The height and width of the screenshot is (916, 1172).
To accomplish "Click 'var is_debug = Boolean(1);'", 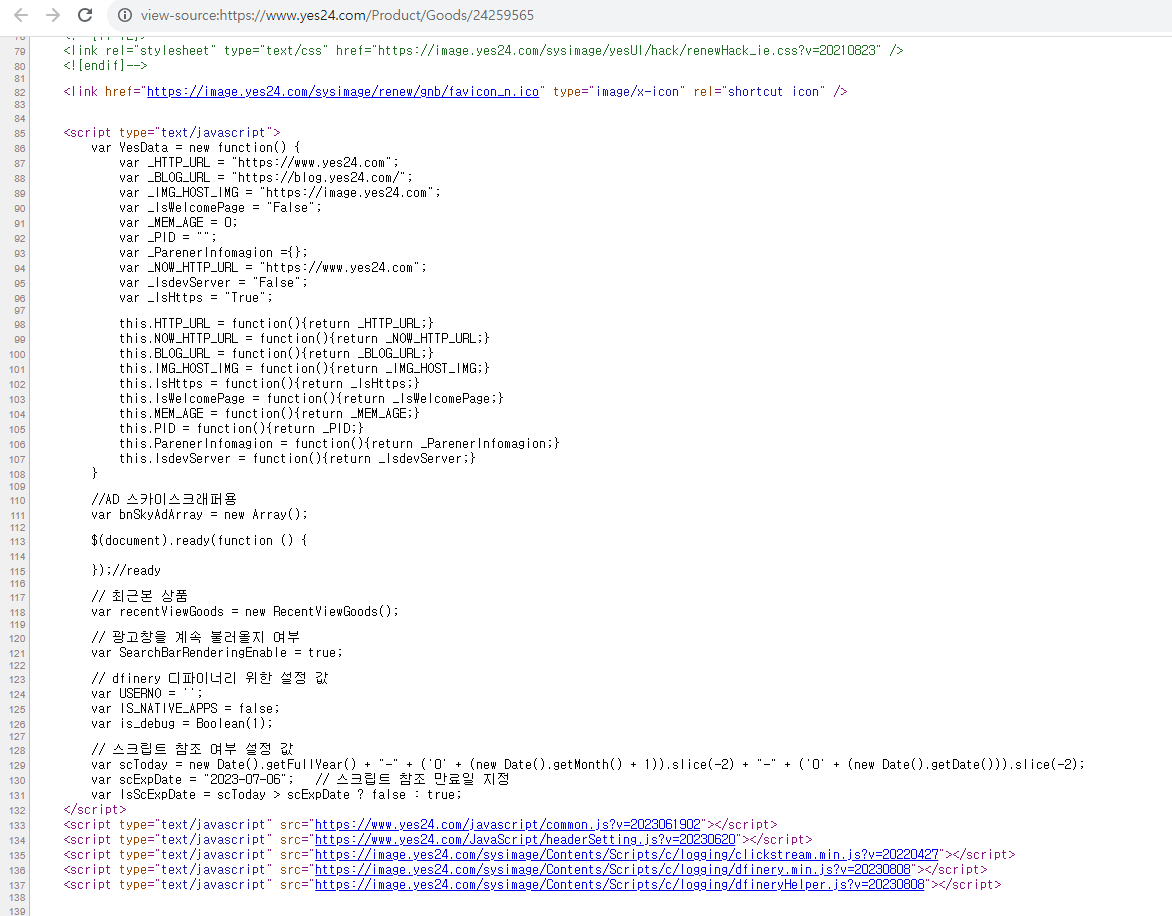I will [x=182, y=723].
